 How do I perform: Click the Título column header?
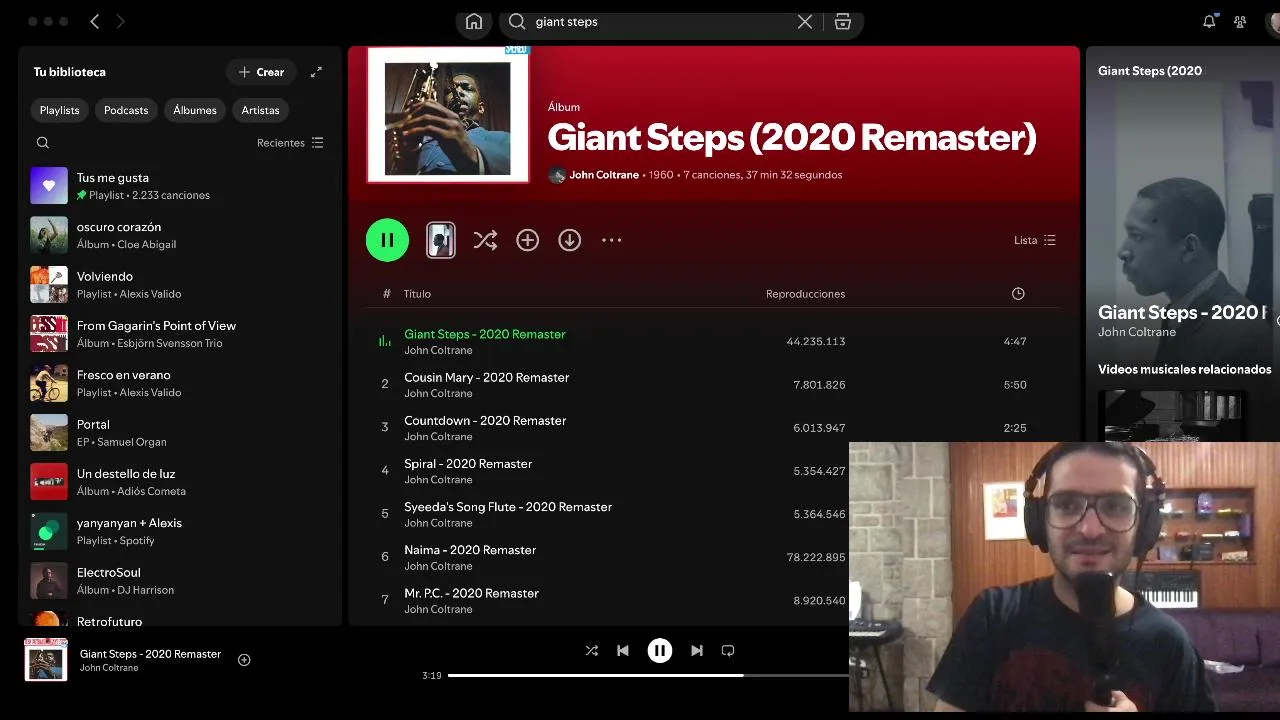[x=417, y=294]
